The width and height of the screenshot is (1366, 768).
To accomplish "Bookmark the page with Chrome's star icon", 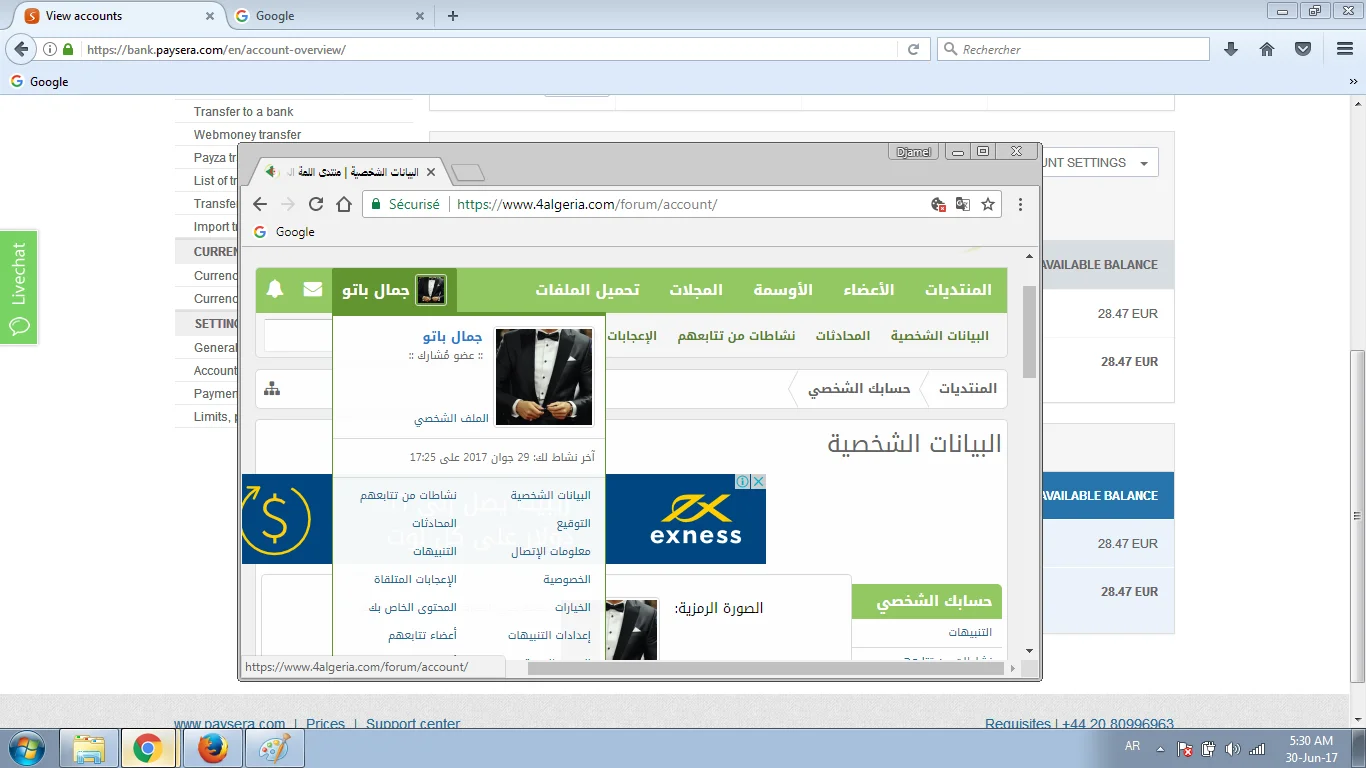I will coord(988,204).
